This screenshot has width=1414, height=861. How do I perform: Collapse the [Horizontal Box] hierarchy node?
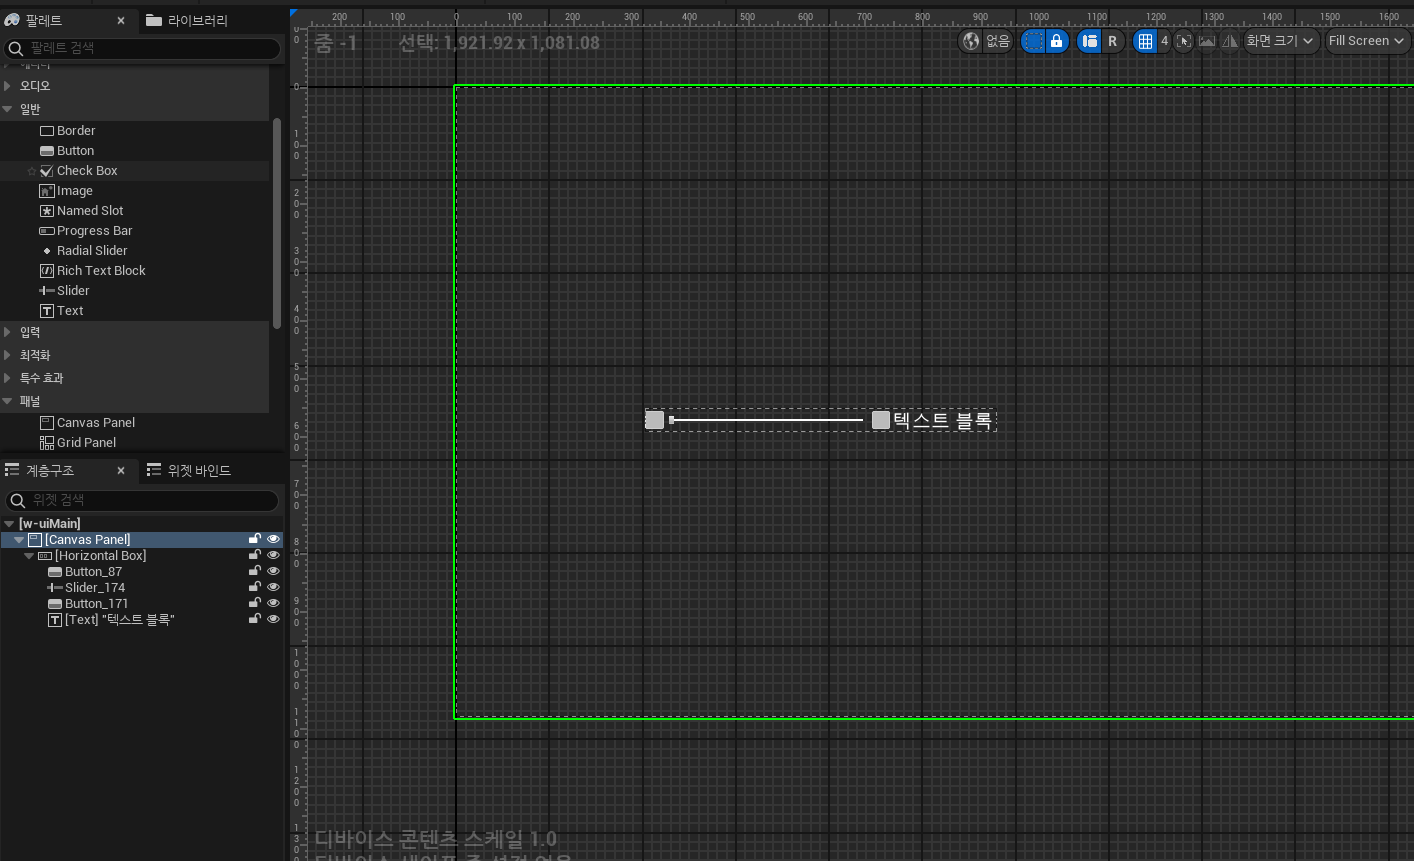click(x=29, y=556)
